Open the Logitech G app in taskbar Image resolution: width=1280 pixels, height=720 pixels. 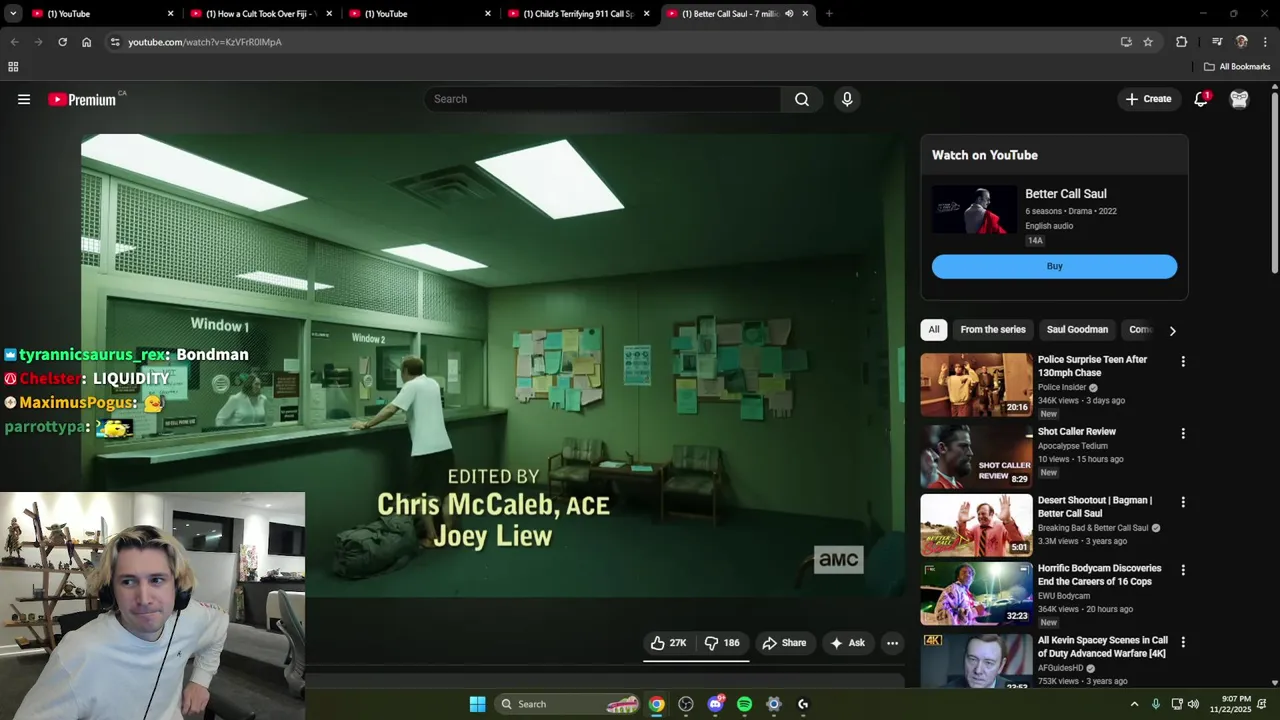[x=803, y=704]
